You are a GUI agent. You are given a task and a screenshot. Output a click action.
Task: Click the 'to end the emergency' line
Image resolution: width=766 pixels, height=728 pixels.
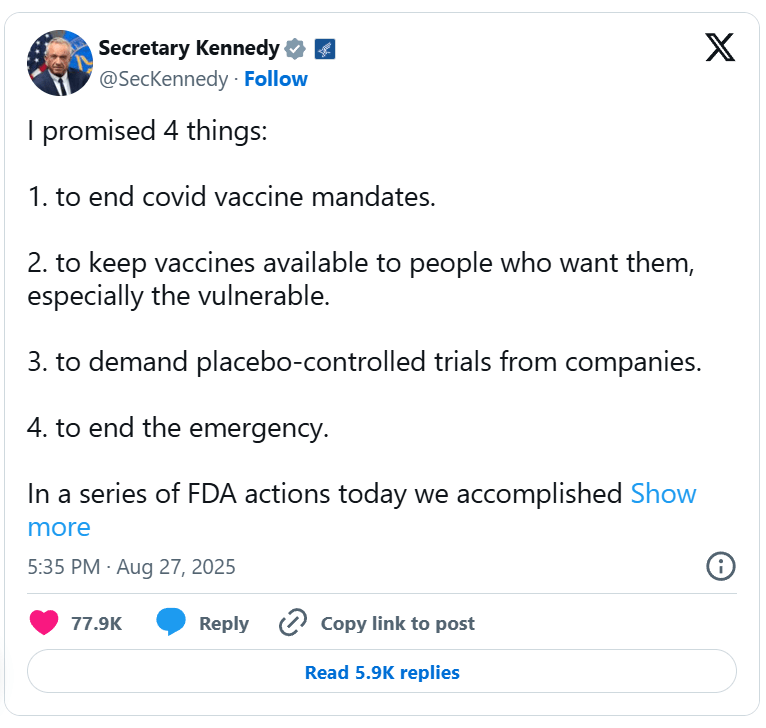pyautogui.click(x=178, y=428)
